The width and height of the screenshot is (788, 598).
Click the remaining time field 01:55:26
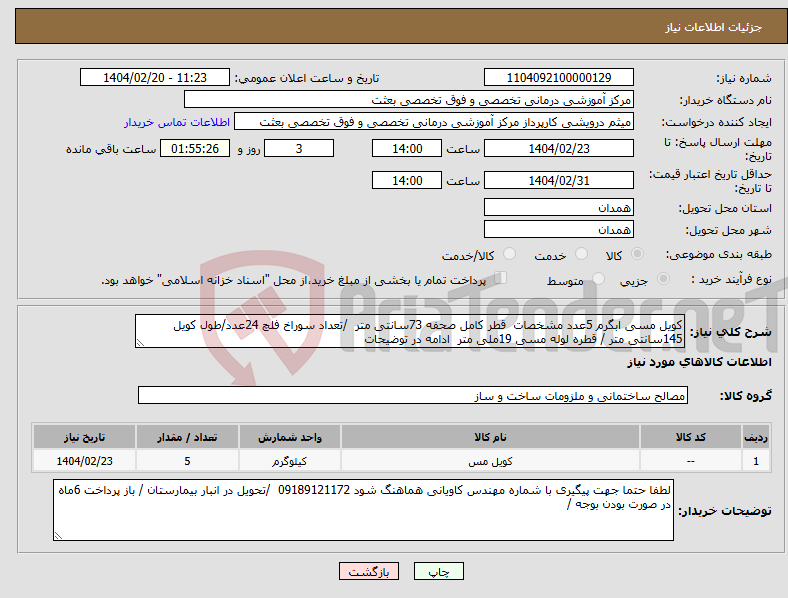(195, 148)
